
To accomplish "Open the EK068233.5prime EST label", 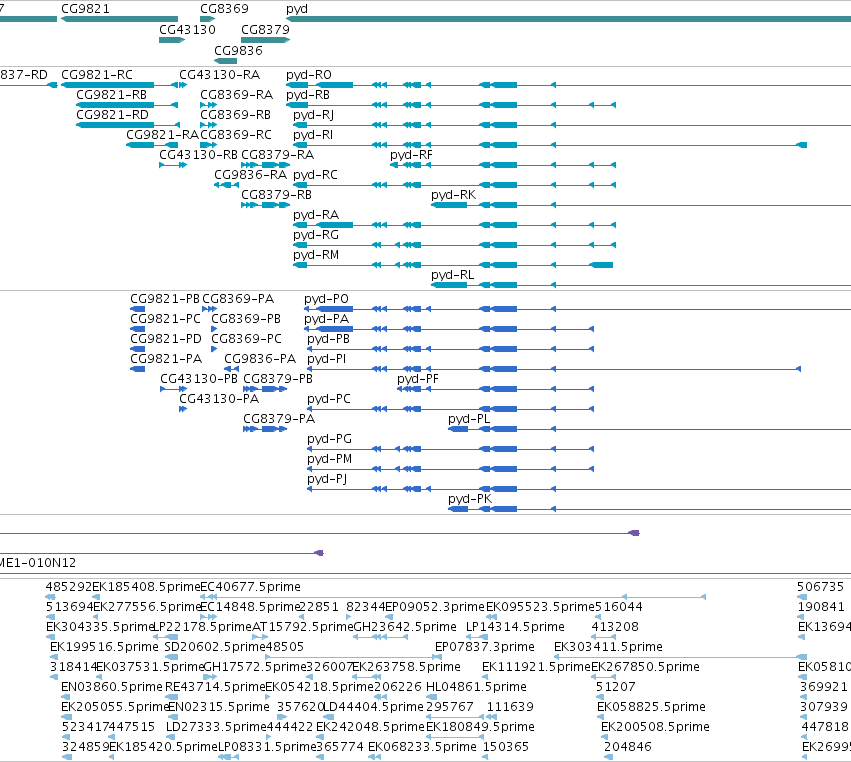I will pos(422,746).
